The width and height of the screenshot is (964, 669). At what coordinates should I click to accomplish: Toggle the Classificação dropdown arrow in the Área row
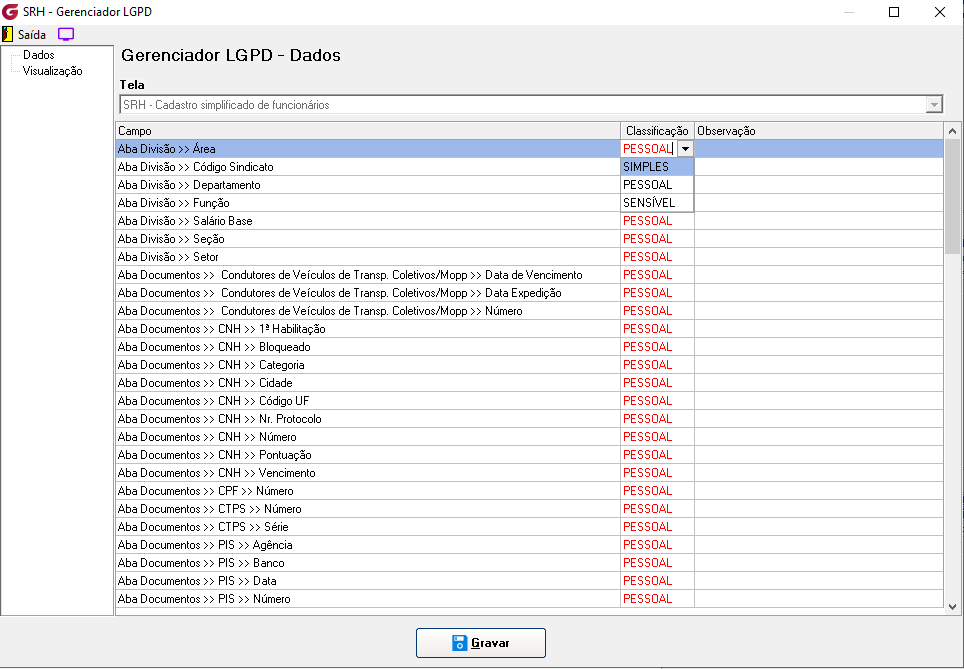[x=685, y=149]
